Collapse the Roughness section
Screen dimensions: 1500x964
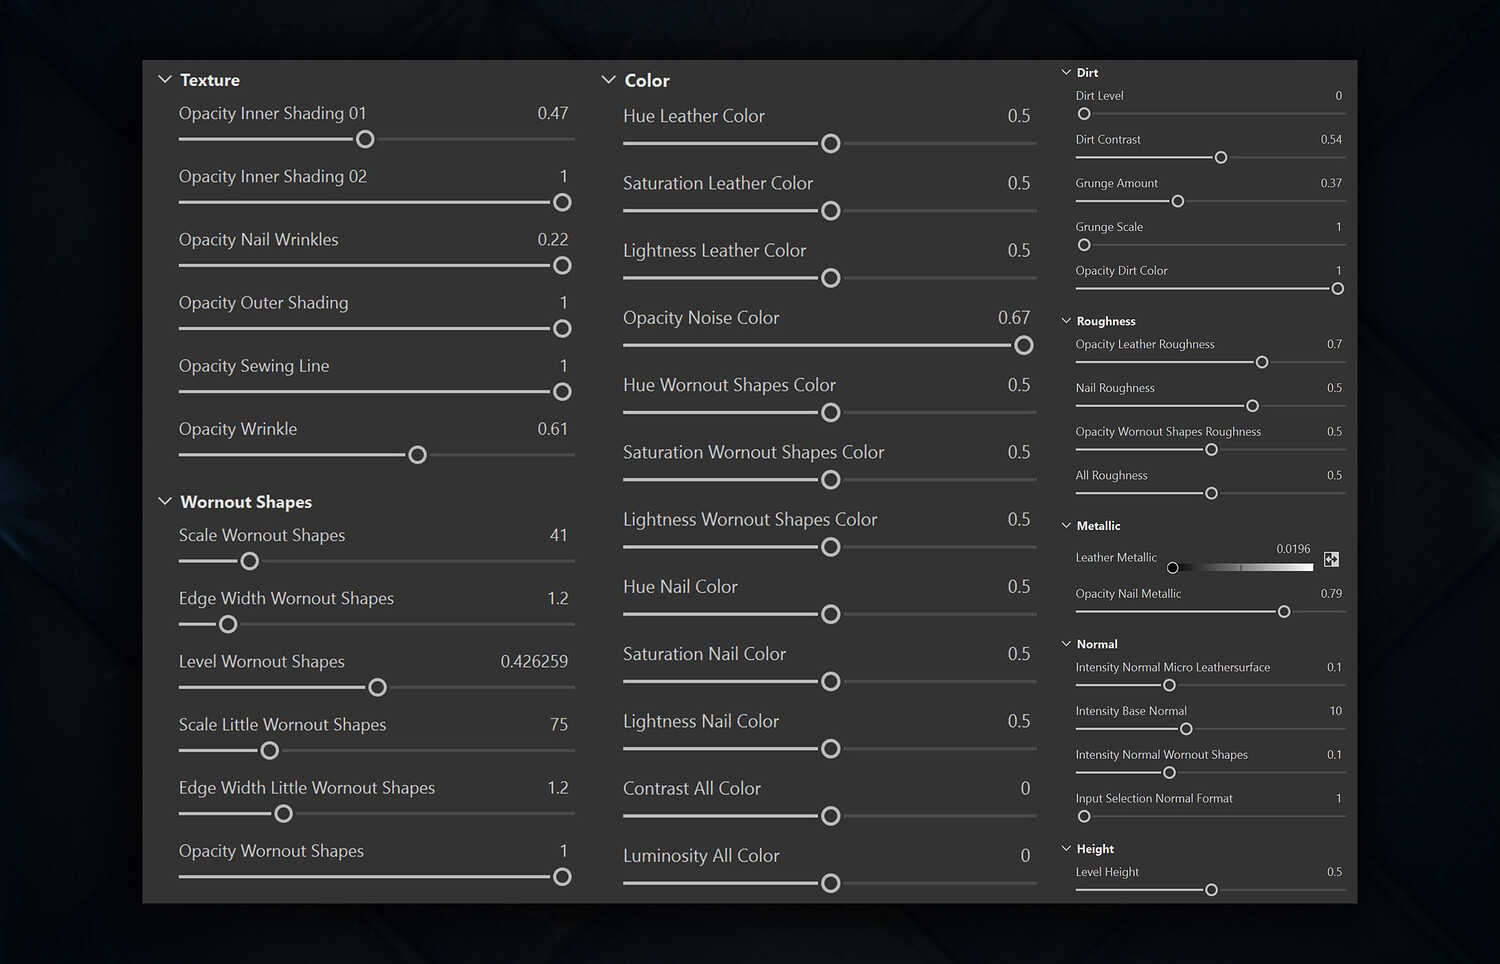pos(1066,321)
